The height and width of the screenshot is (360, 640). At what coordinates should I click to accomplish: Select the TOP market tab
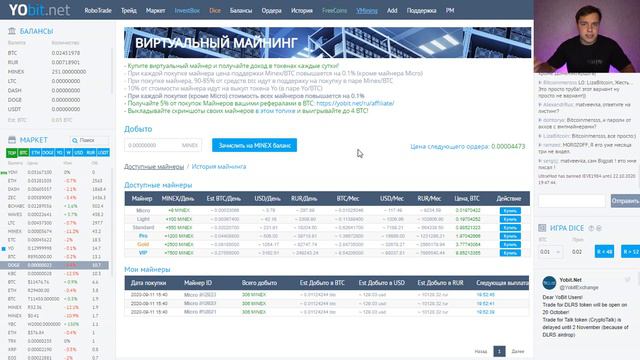point(11,153)
